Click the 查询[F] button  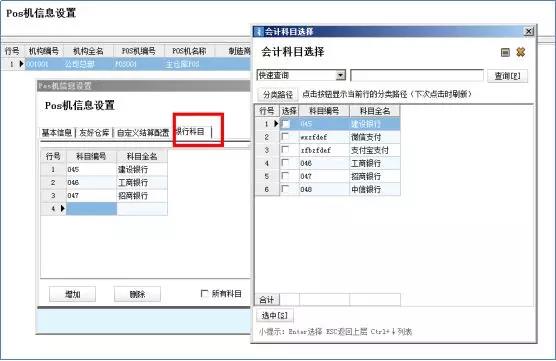point(507,76)
